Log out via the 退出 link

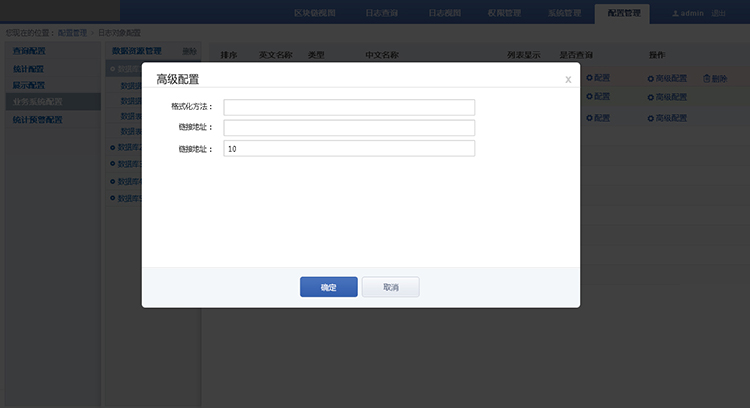click(718, 13)
